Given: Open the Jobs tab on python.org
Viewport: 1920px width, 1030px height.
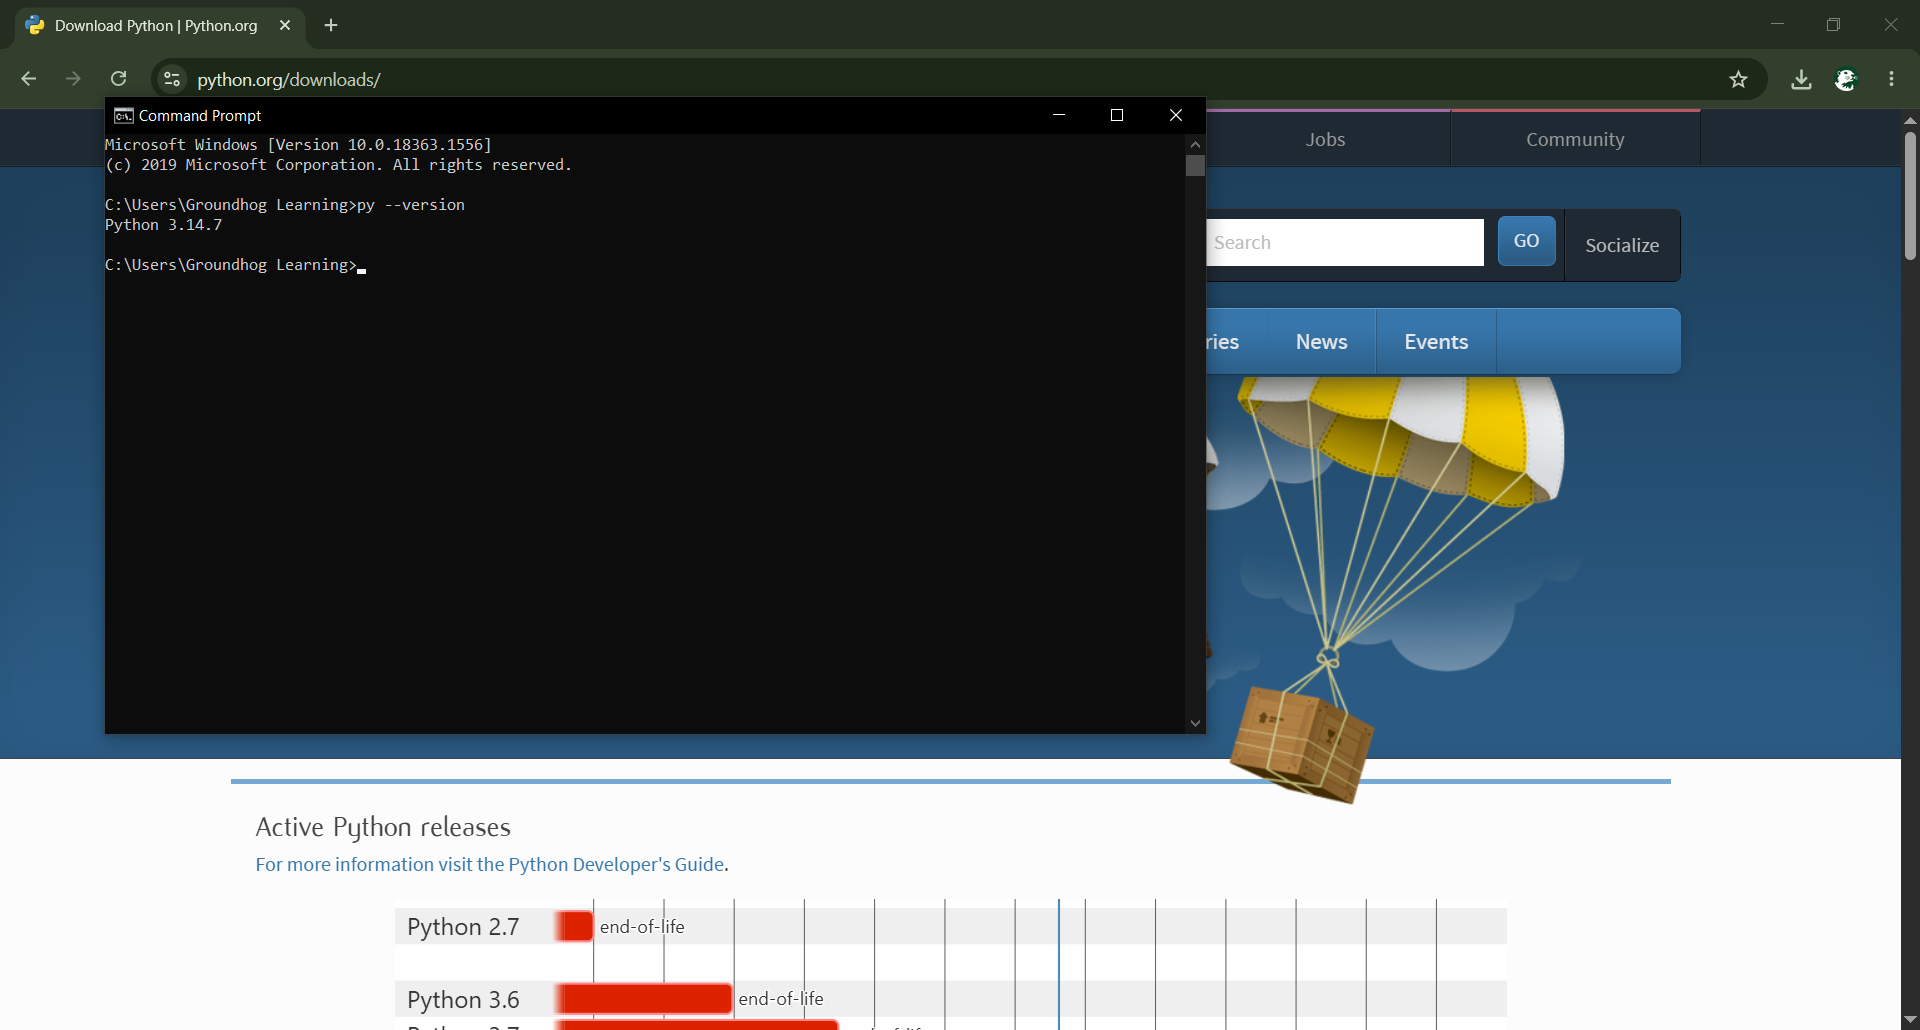Looking at the screenshot, I should [x=1325, y=139].
